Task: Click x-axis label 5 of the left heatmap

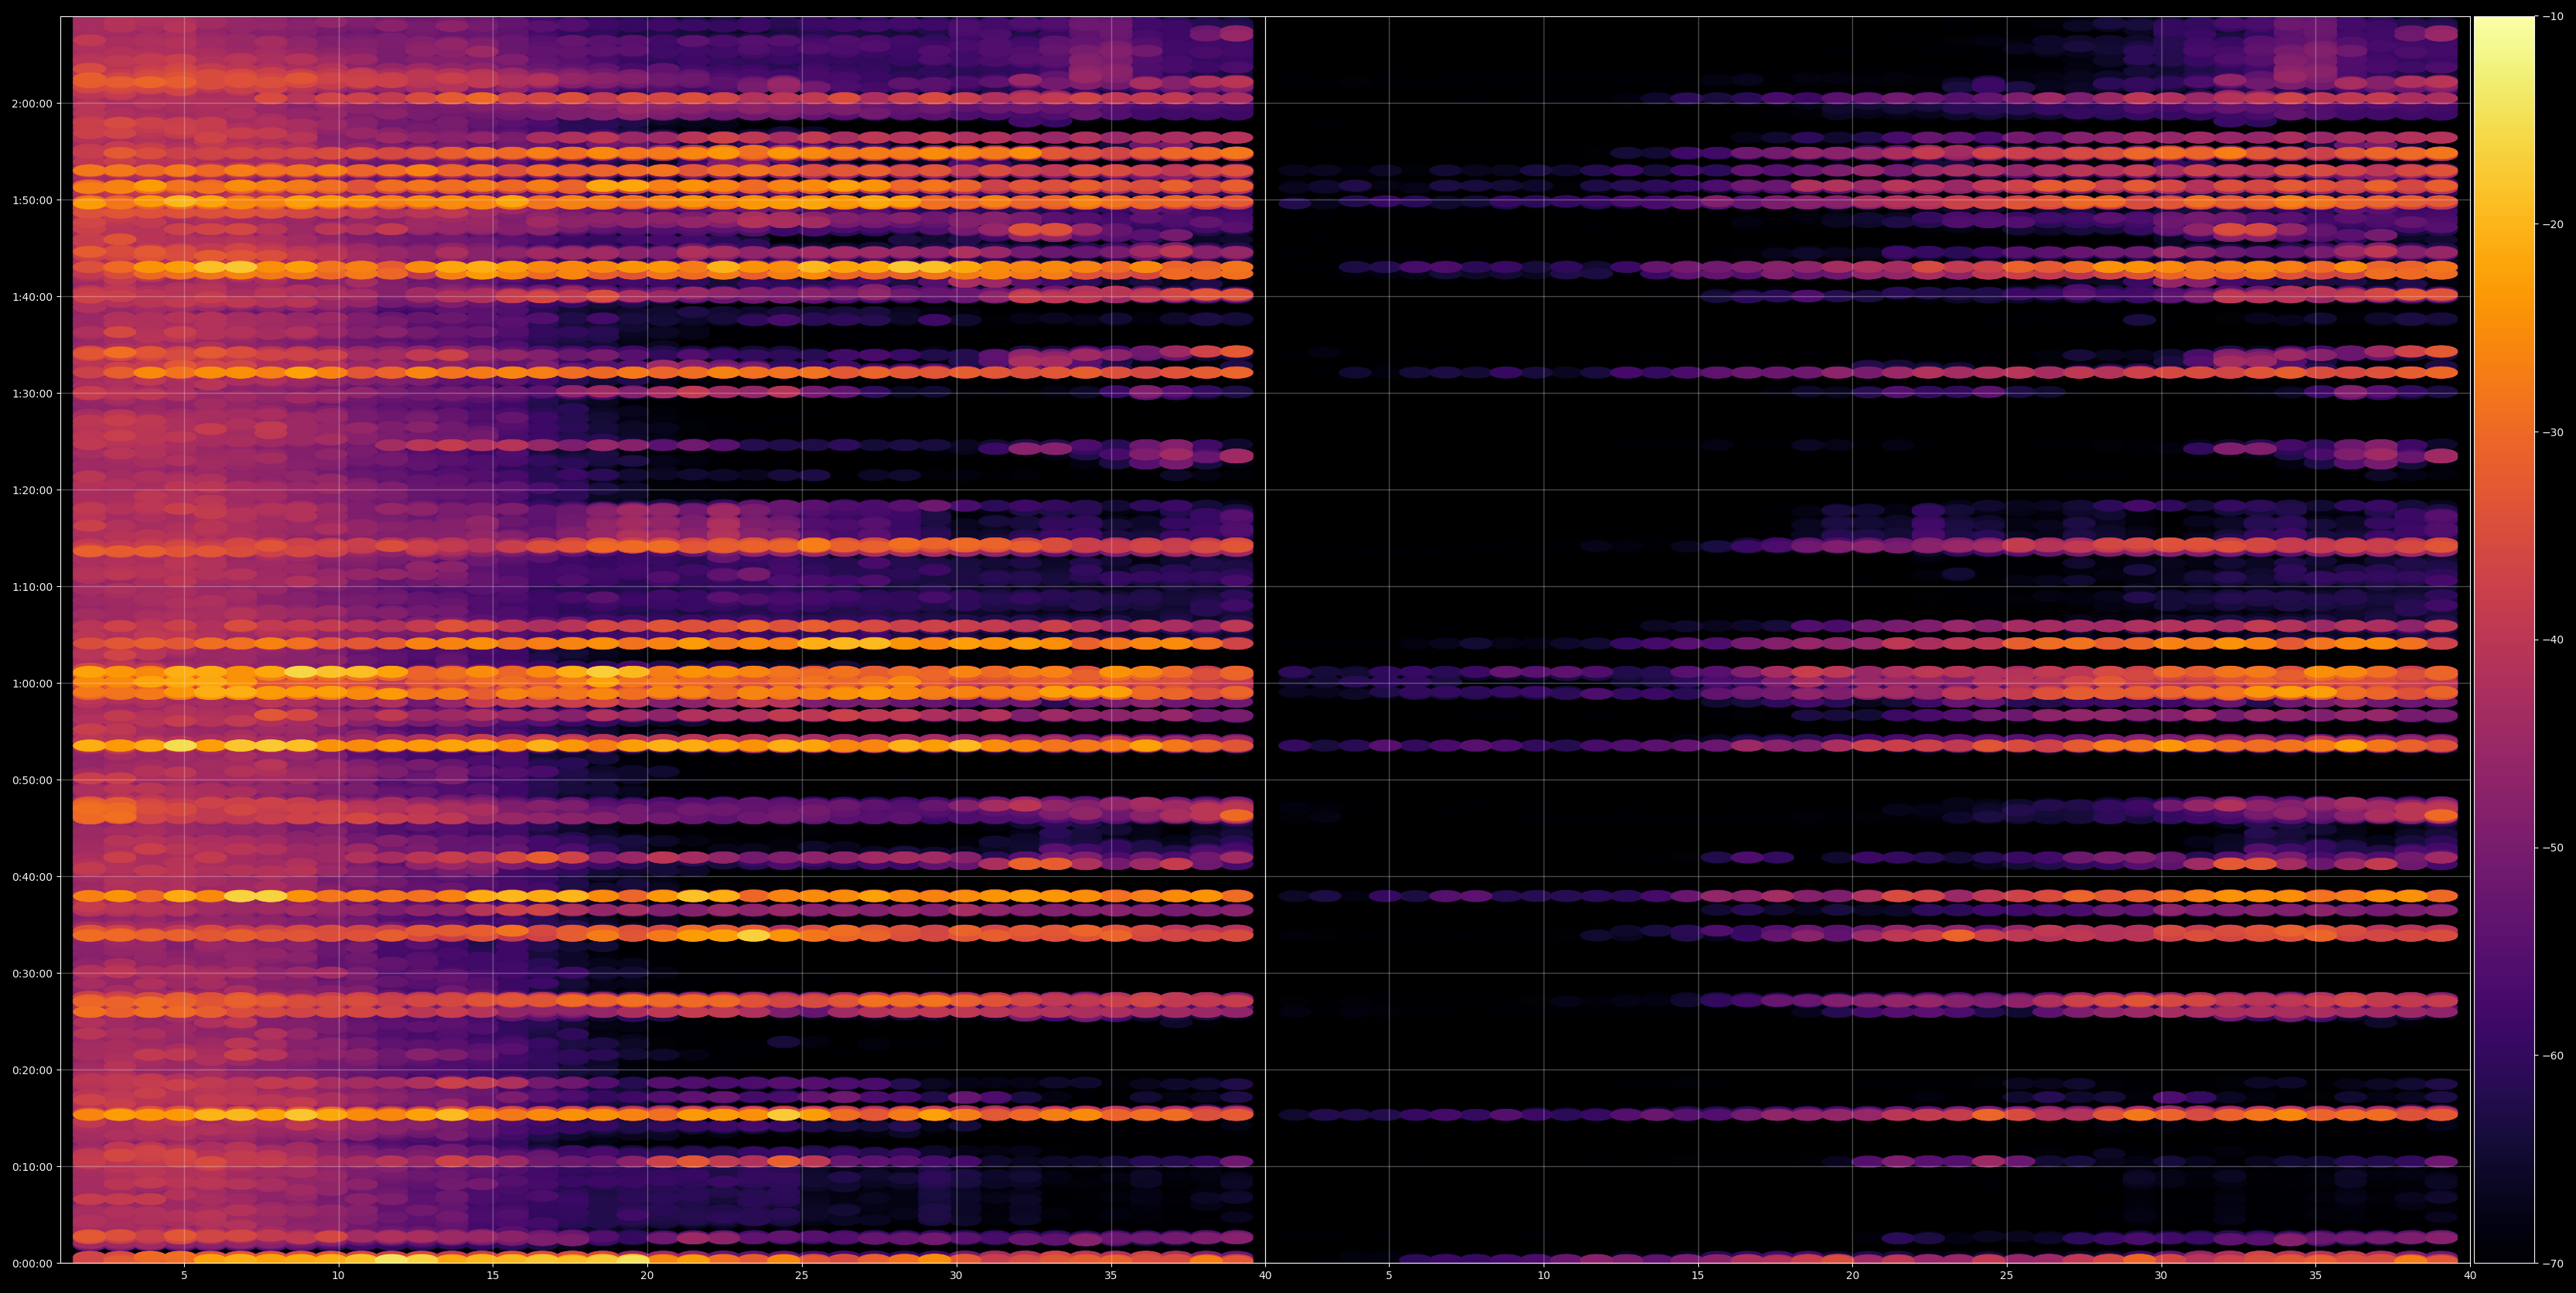Action: (x=184, y=1276)
